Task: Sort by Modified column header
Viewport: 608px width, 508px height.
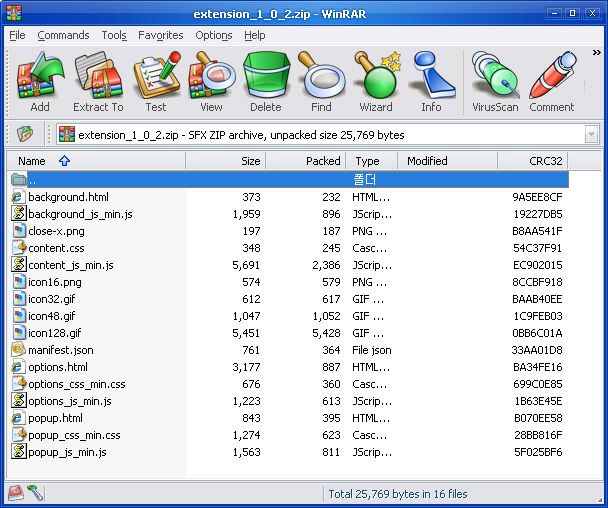Action: (447, 161)
